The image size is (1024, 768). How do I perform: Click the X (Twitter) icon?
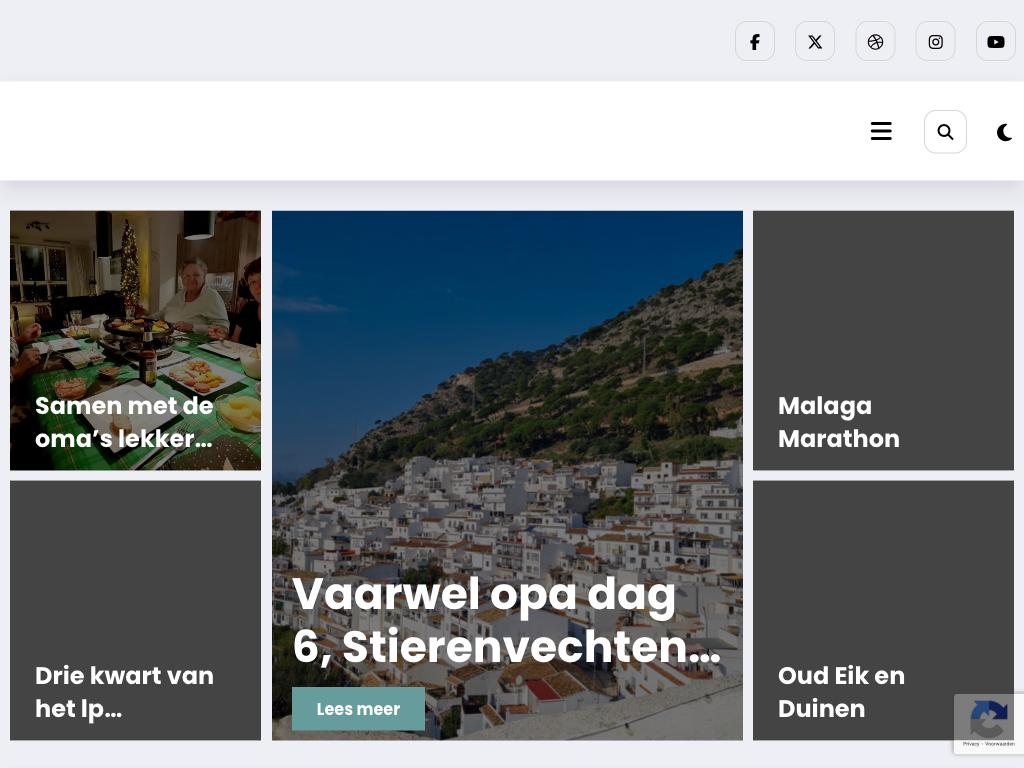815,41
